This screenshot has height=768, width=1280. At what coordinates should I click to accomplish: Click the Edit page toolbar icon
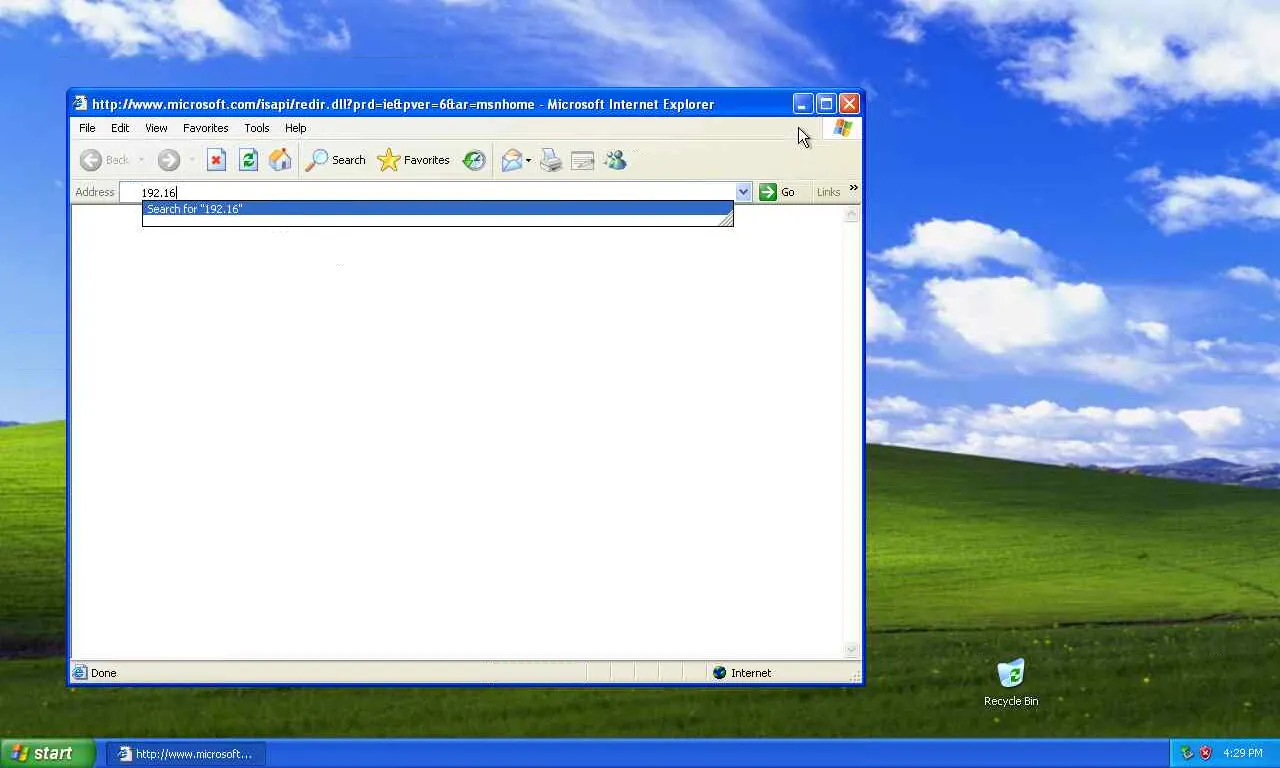coord(582,160)
